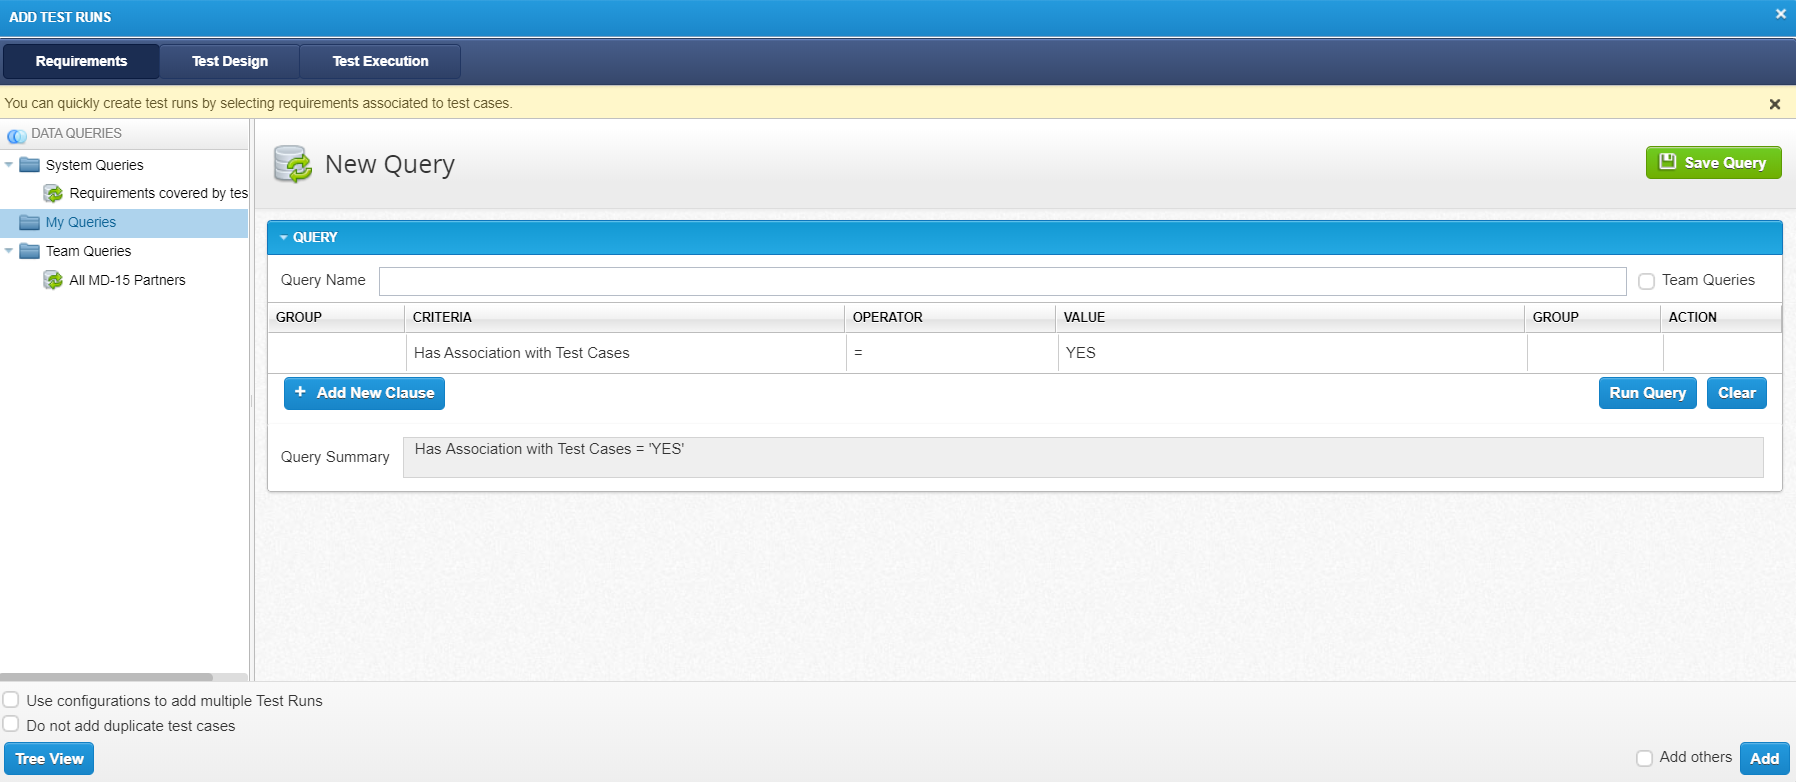Open the Test Execution tab

[x=380, y=61]
